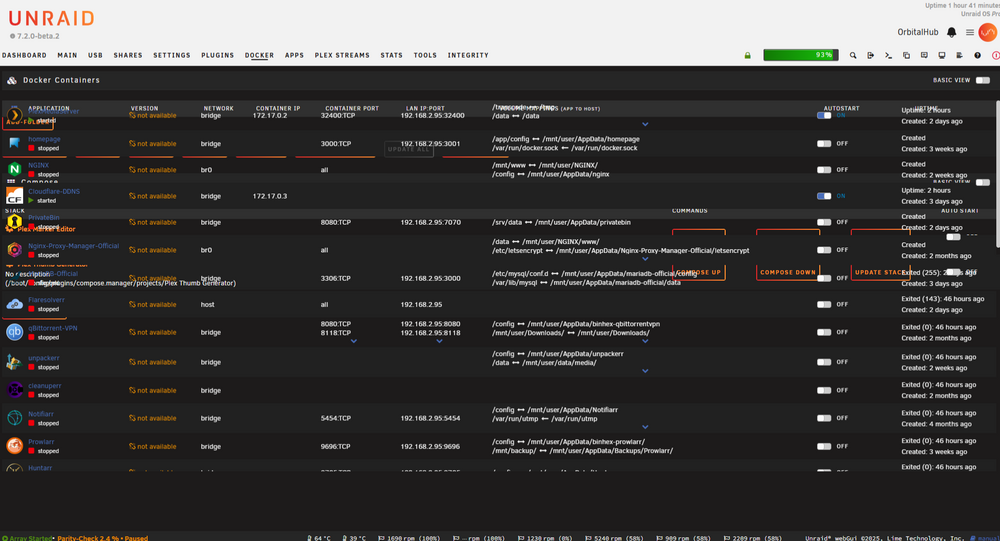Open the notifications bell icon

951,33
